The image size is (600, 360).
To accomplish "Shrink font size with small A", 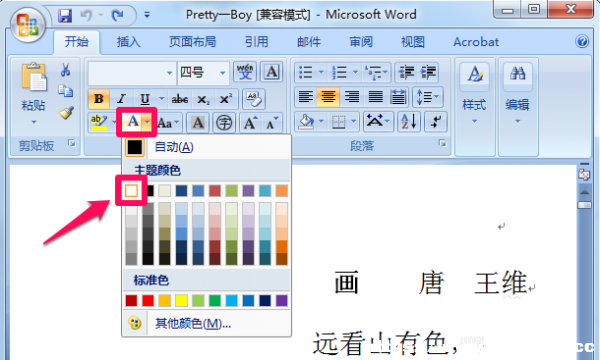I will click(x=272, y=123).
